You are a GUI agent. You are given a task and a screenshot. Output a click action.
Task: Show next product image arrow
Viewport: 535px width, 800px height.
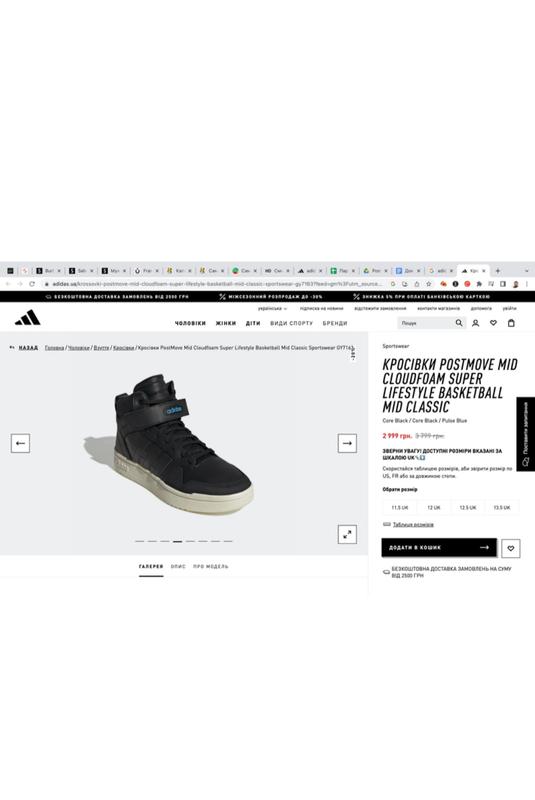pyautogui.click(x=347, y=443)
